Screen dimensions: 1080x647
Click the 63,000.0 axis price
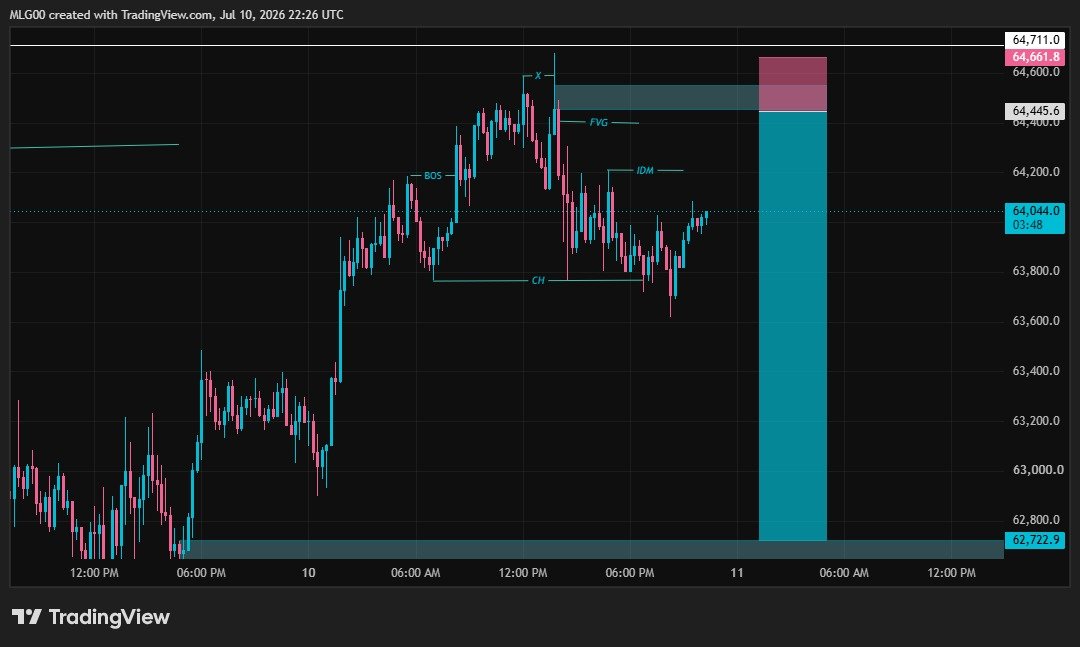(1037, 470)
